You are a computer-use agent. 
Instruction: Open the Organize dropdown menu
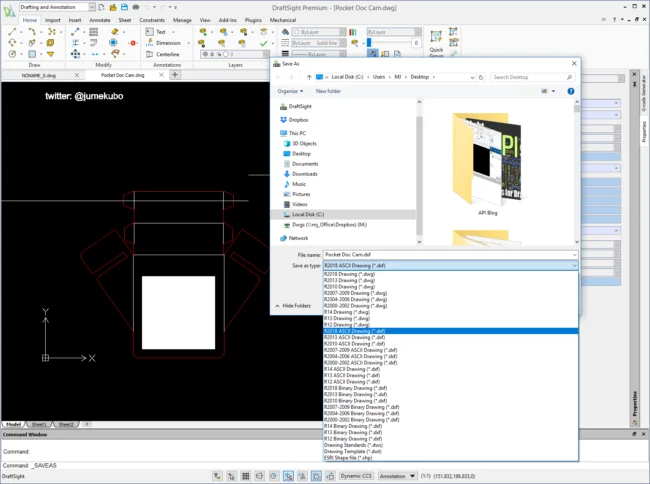(x=291, y=90)
